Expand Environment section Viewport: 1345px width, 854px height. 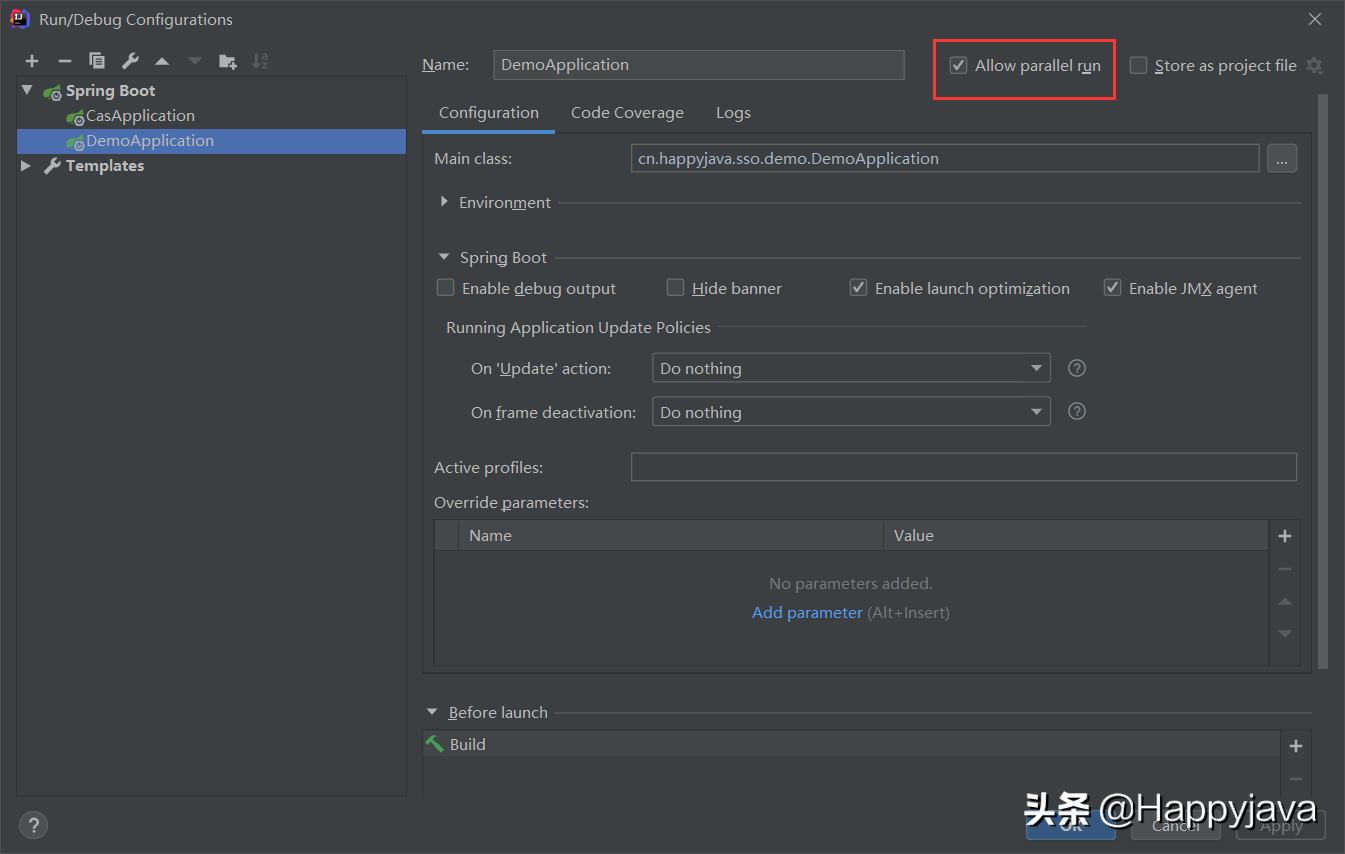(444, 202)
